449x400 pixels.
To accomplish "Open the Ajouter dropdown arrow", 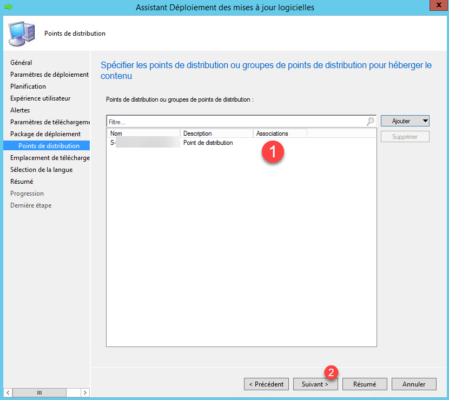I will pyautogui.click(x=425, y=121).
